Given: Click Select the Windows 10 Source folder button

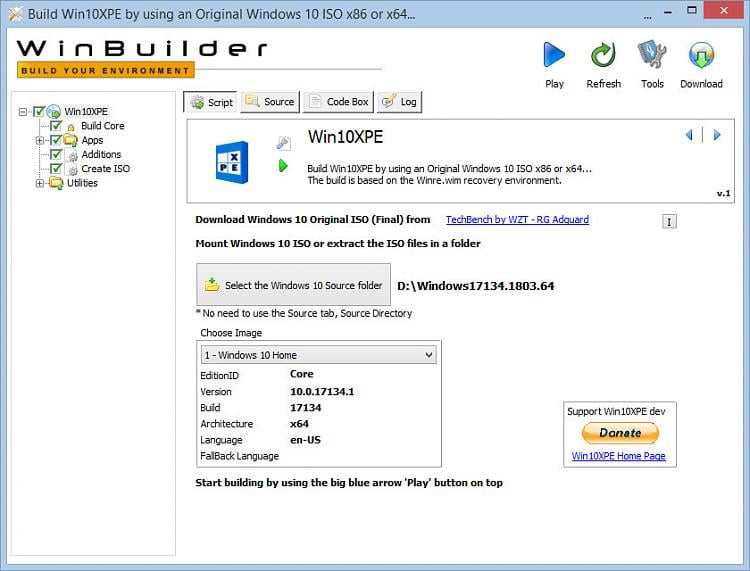Looking at the screenshot, I should click(x=293, y=285).
